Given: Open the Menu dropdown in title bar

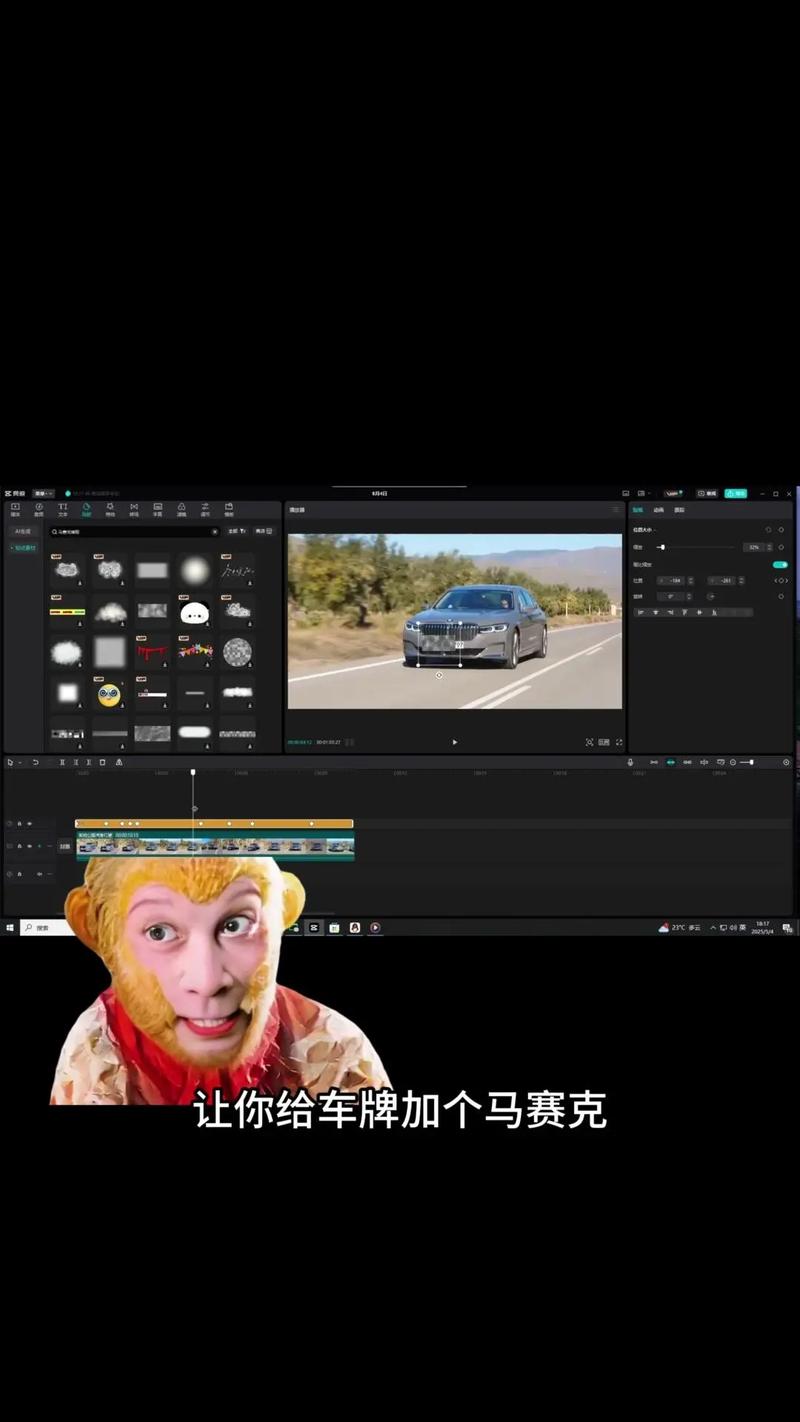Looking at the screenshot, I should tap(44, 493).
